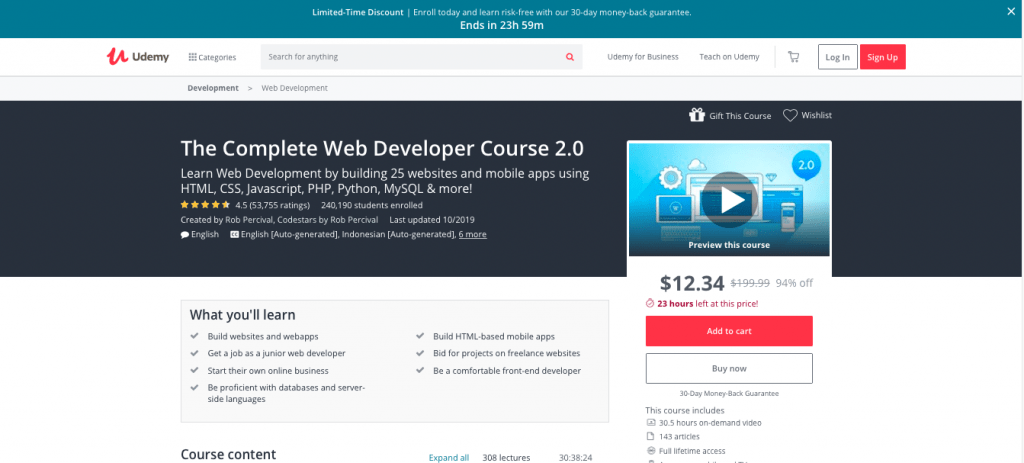
Task: Click Bid for projects on freelance websites
Action: [x=507, y=353]
